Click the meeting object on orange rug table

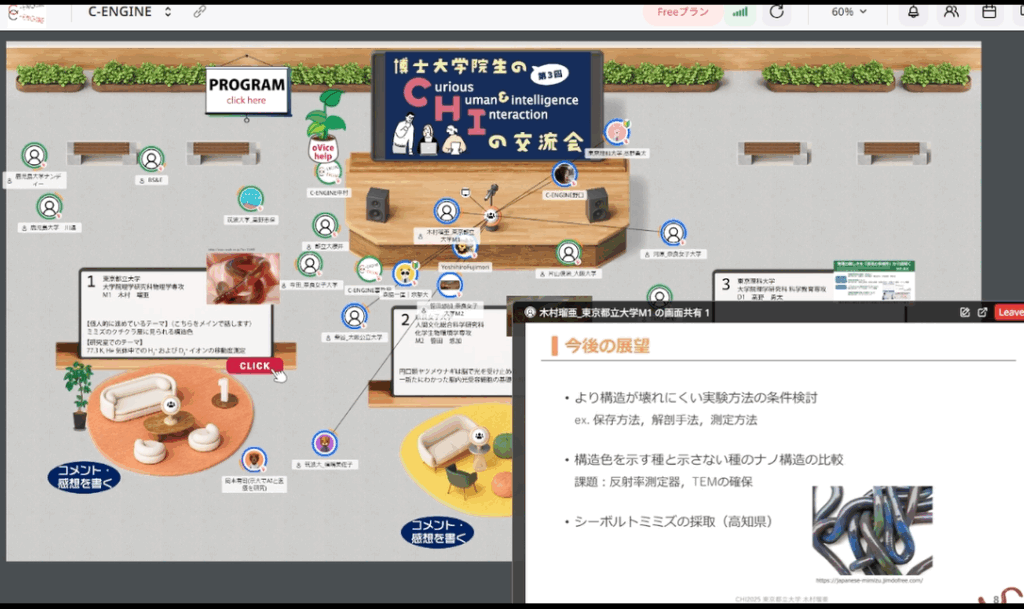pyautogui.click(x=170, y=405)
